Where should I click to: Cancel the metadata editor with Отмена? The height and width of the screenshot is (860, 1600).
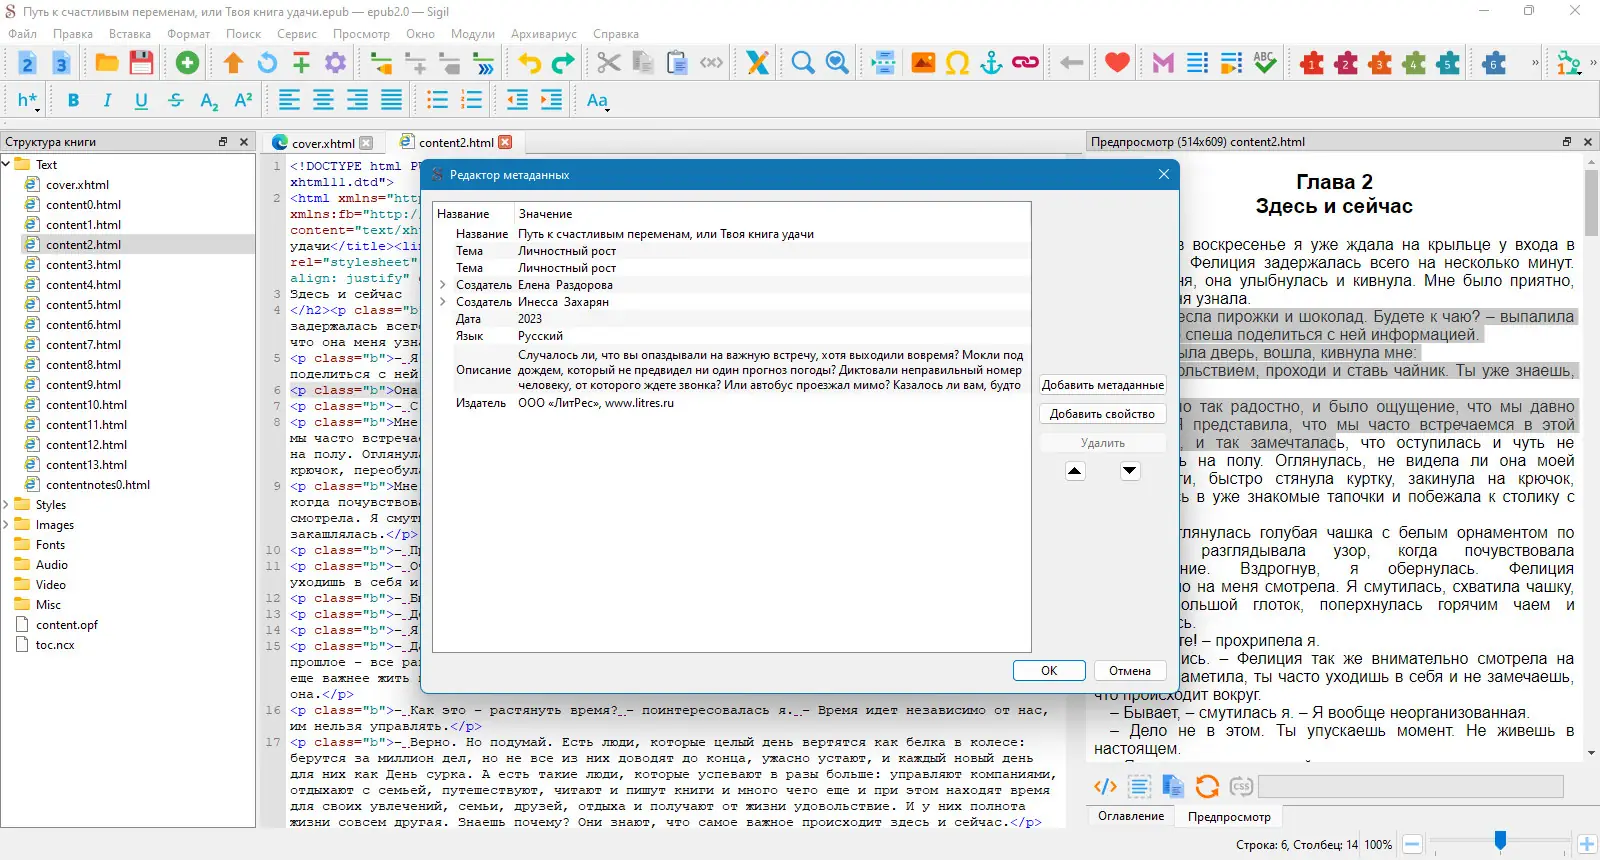[1130, 671]
